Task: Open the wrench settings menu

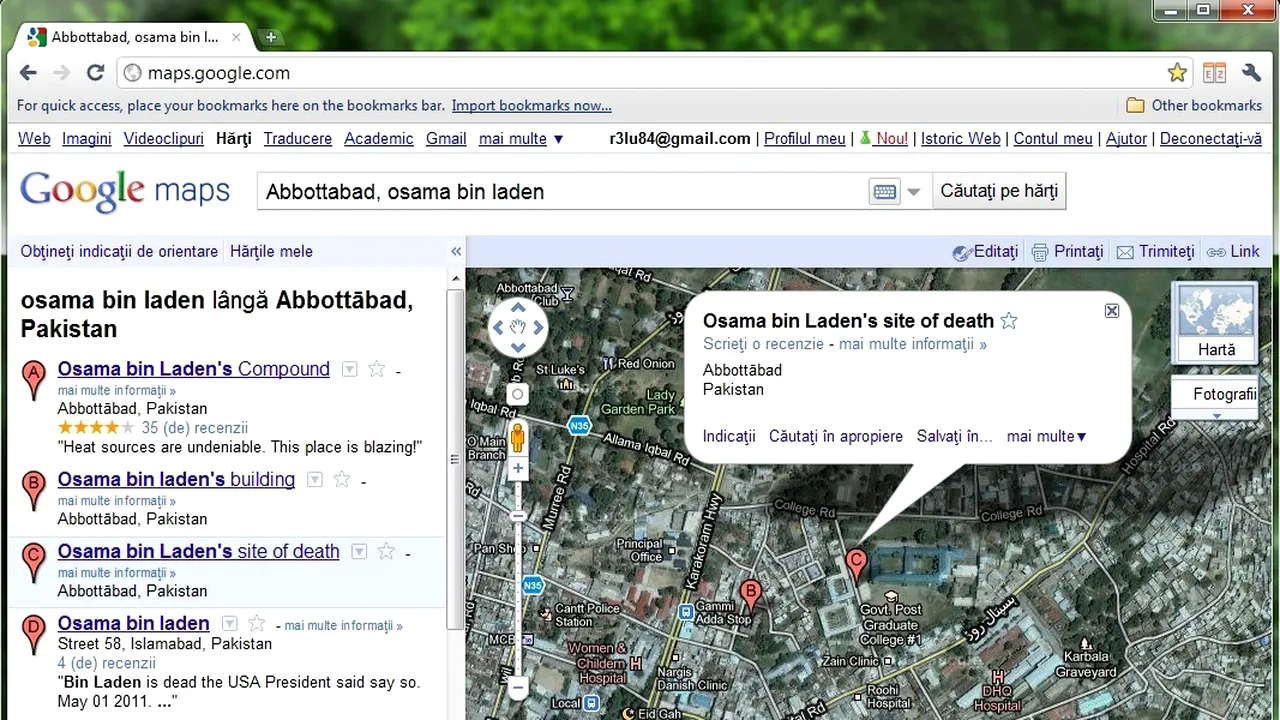Action: point(1251,73)
